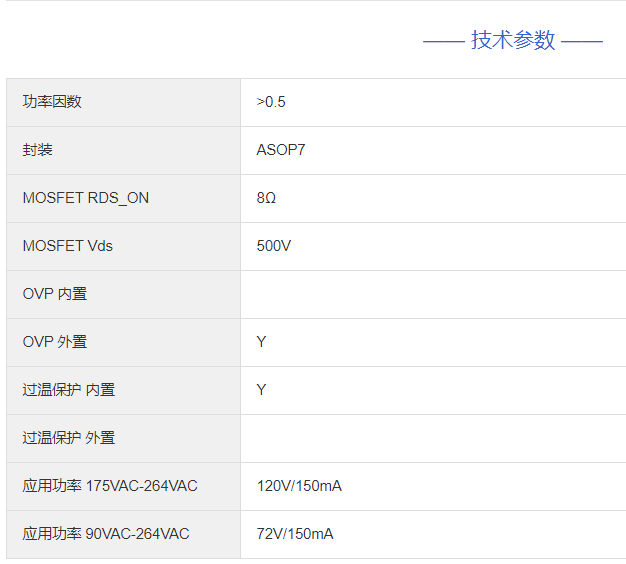Select the MOSFET Vds label
Viewport: 626px width, 564px height.
pos(68,246)
